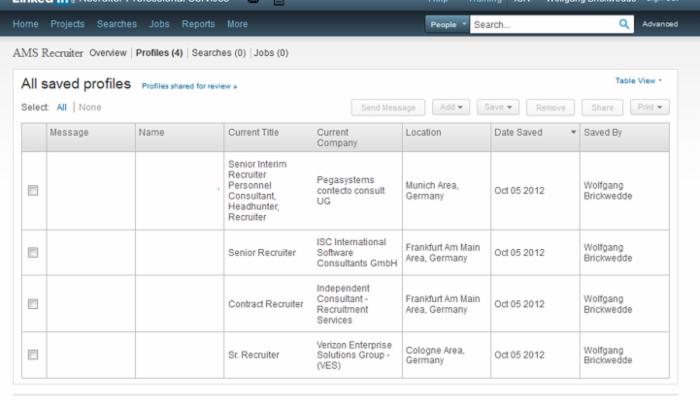This screenshot has height=402, width=700.
Task: Click the Date Saved sort arrow
Action: (x=573, y=132)
